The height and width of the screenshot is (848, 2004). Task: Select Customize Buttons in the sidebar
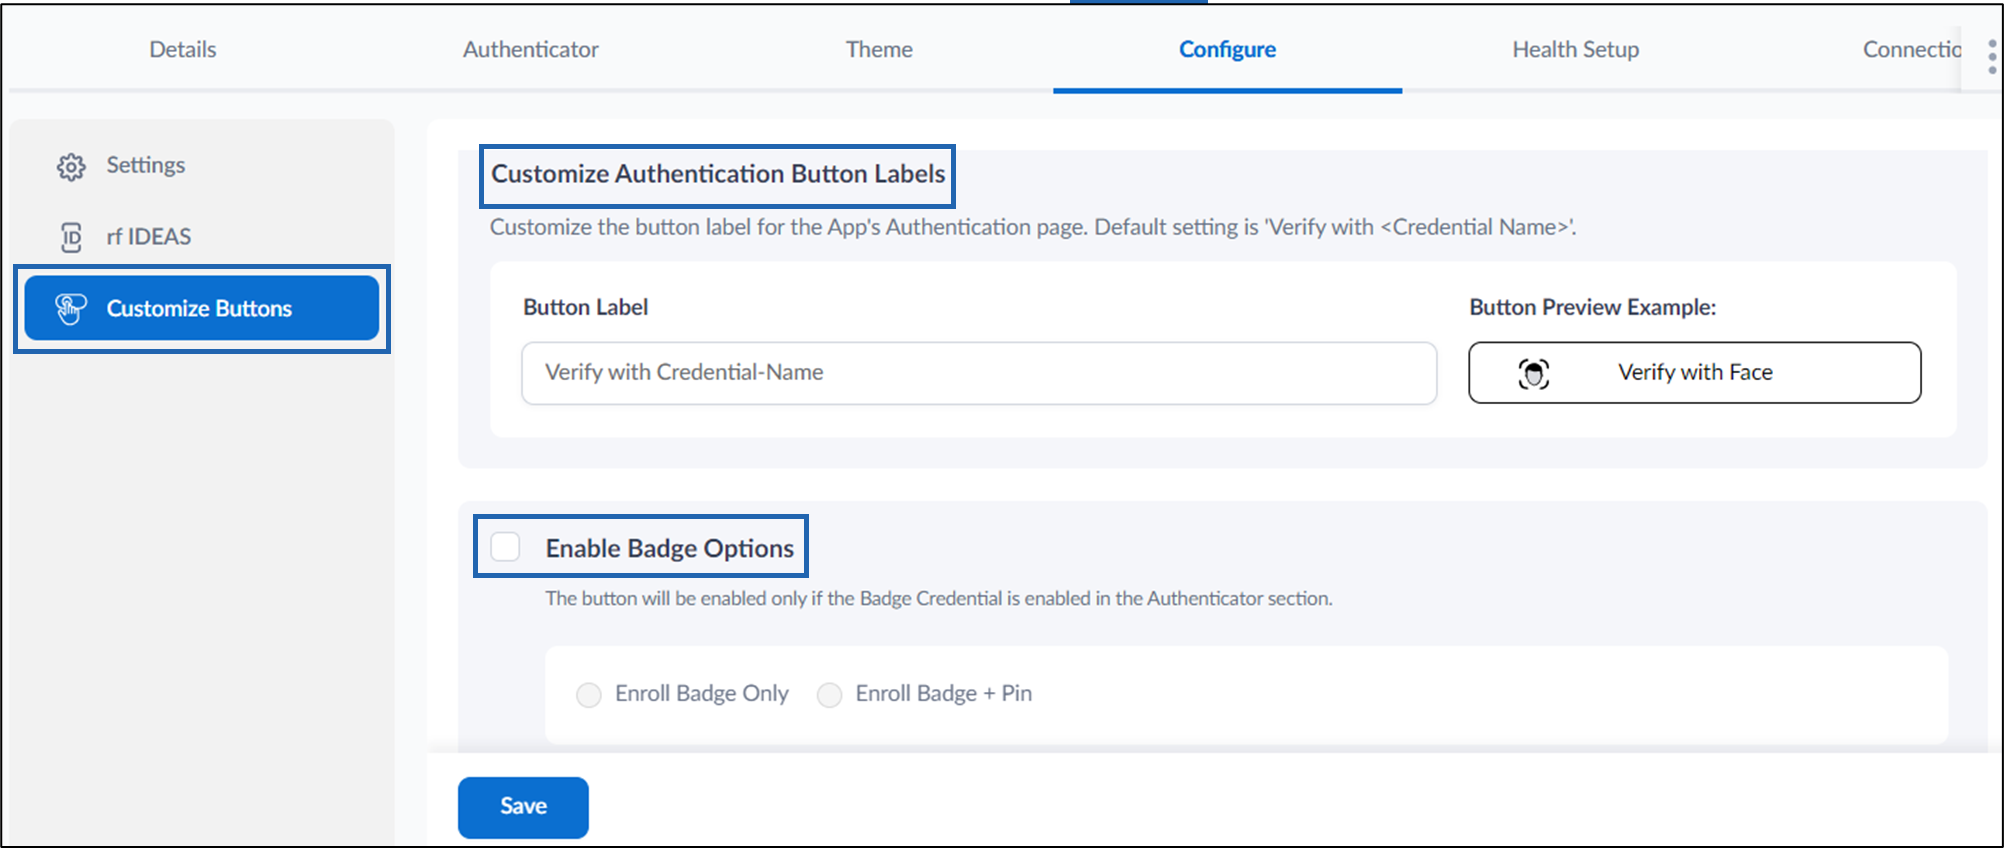201,308
